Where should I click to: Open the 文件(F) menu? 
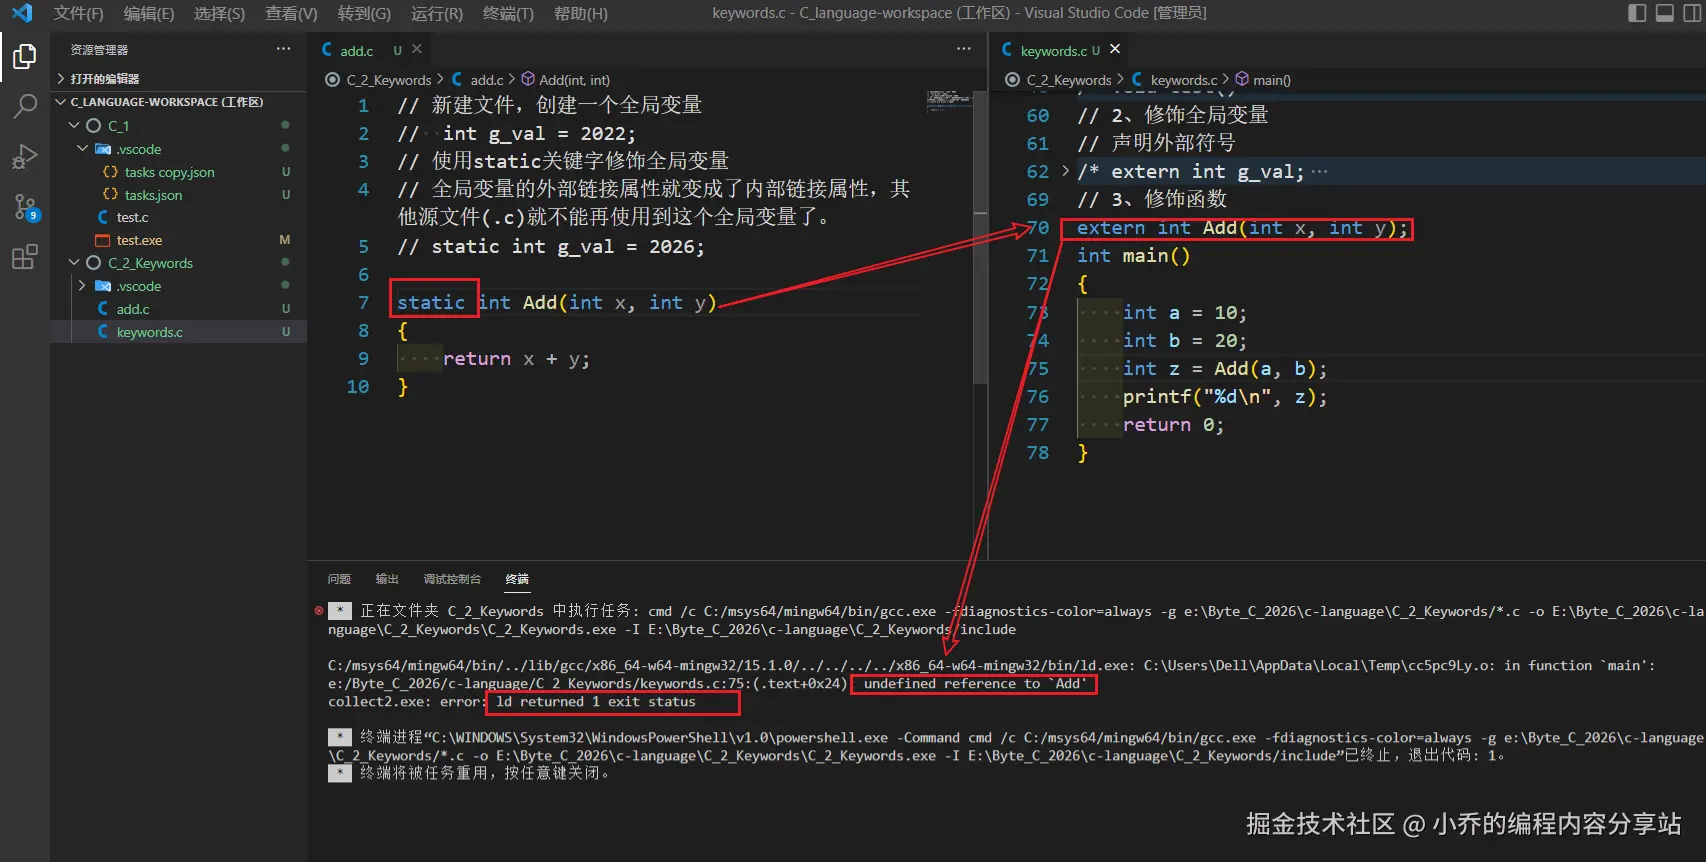tap(78, 13)
